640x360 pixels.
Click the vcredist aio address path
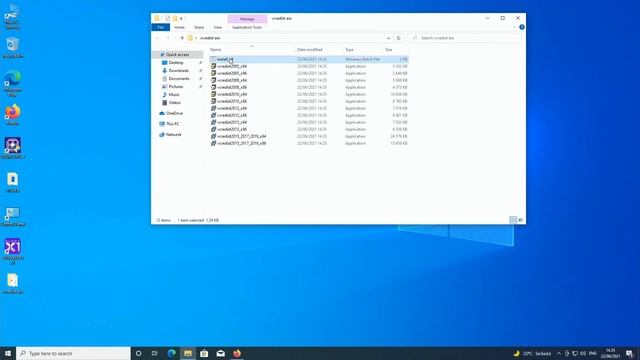click(210, 38)
